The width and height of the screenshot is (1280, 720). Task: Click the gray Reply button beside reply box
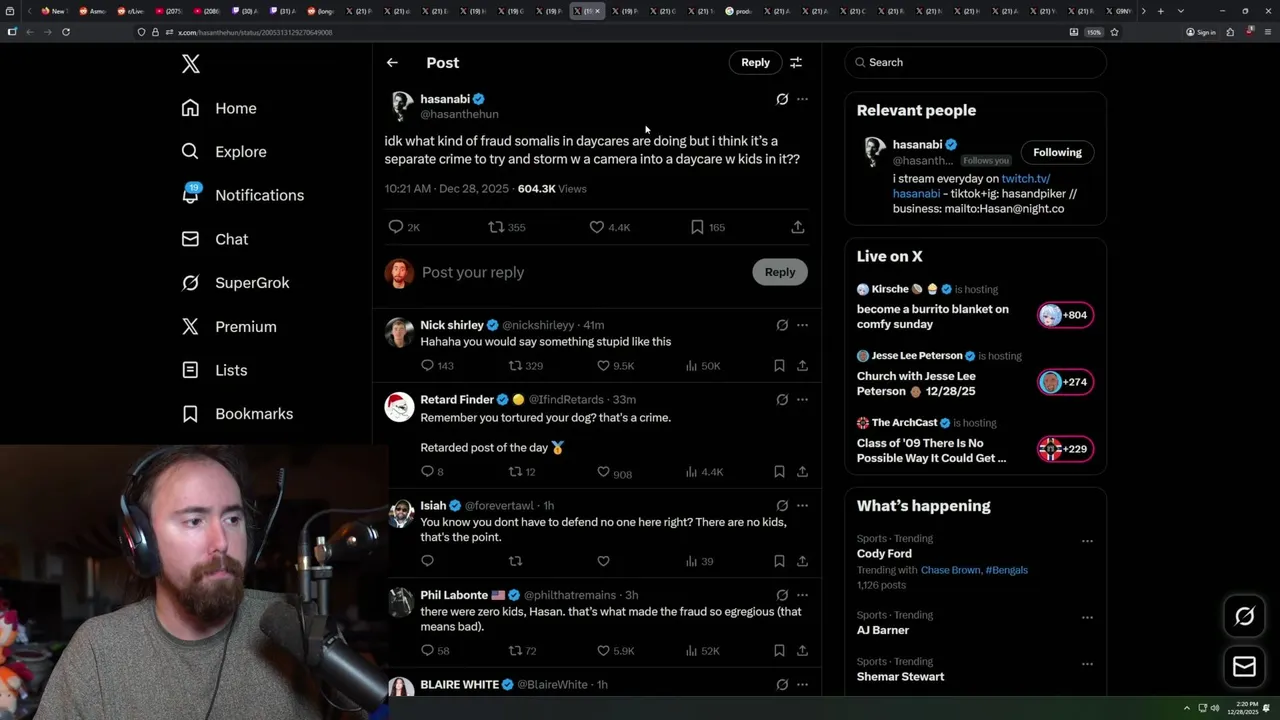pos(780,272)
